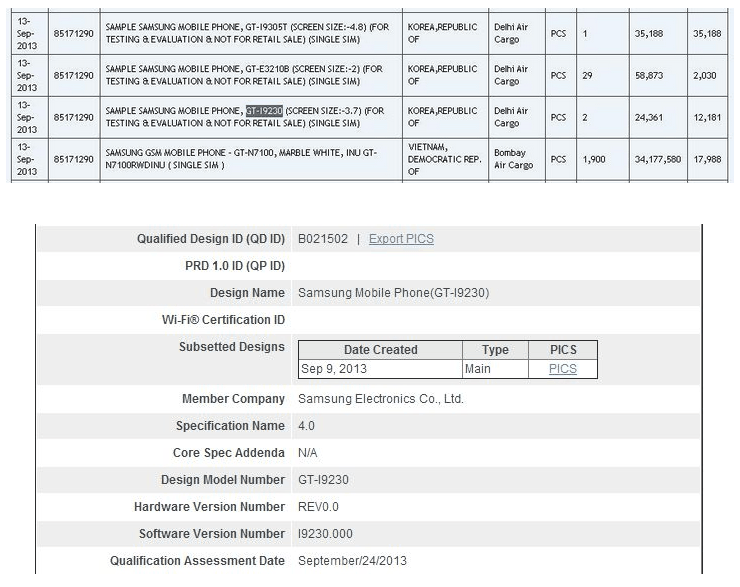
Task: Click the PICS column header
Action: tap(563, 350)
